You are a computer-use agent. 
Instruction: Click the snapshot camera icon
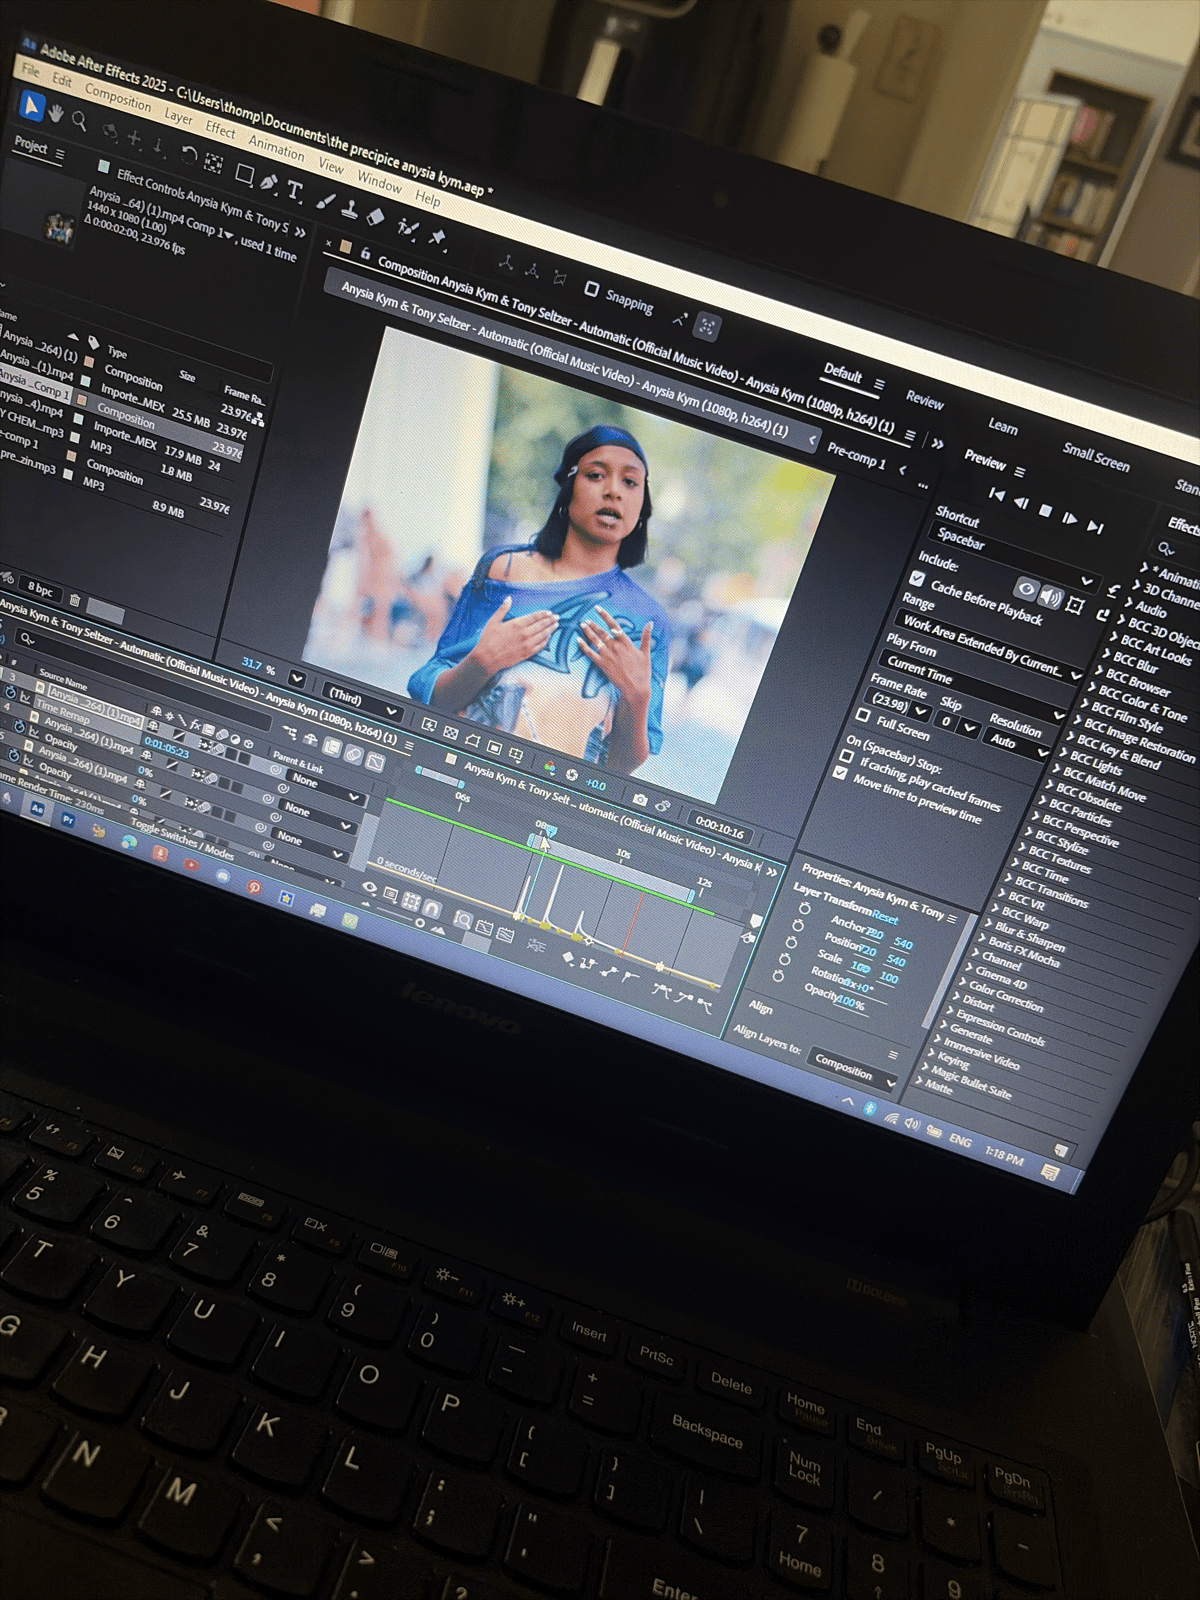pyautogui.click(x=640, y=798)
